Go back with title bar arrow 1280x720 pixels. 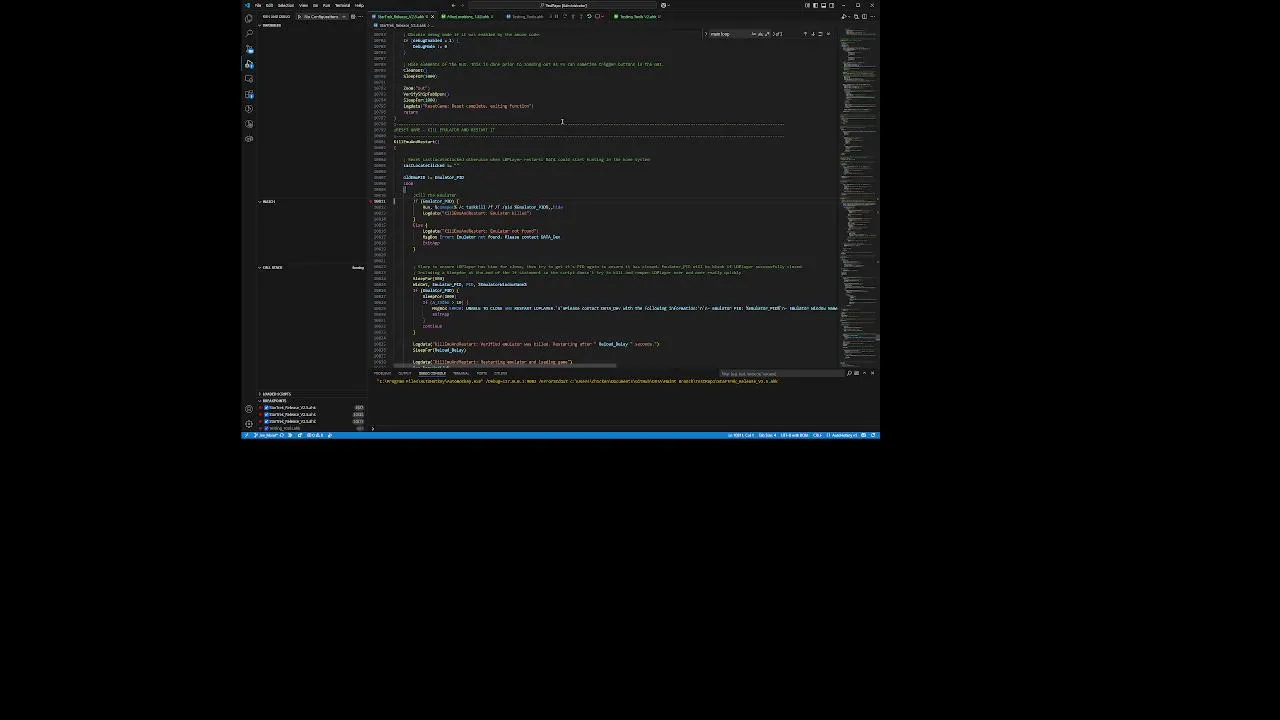(453, 5)
